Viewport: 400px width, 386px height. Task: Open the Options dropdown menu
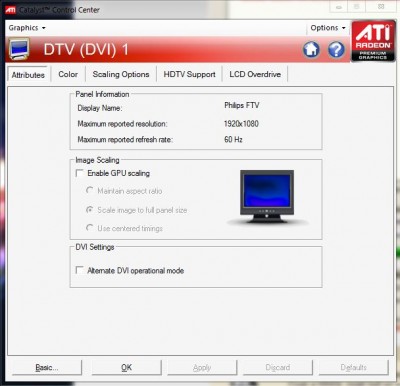point(328,28)
